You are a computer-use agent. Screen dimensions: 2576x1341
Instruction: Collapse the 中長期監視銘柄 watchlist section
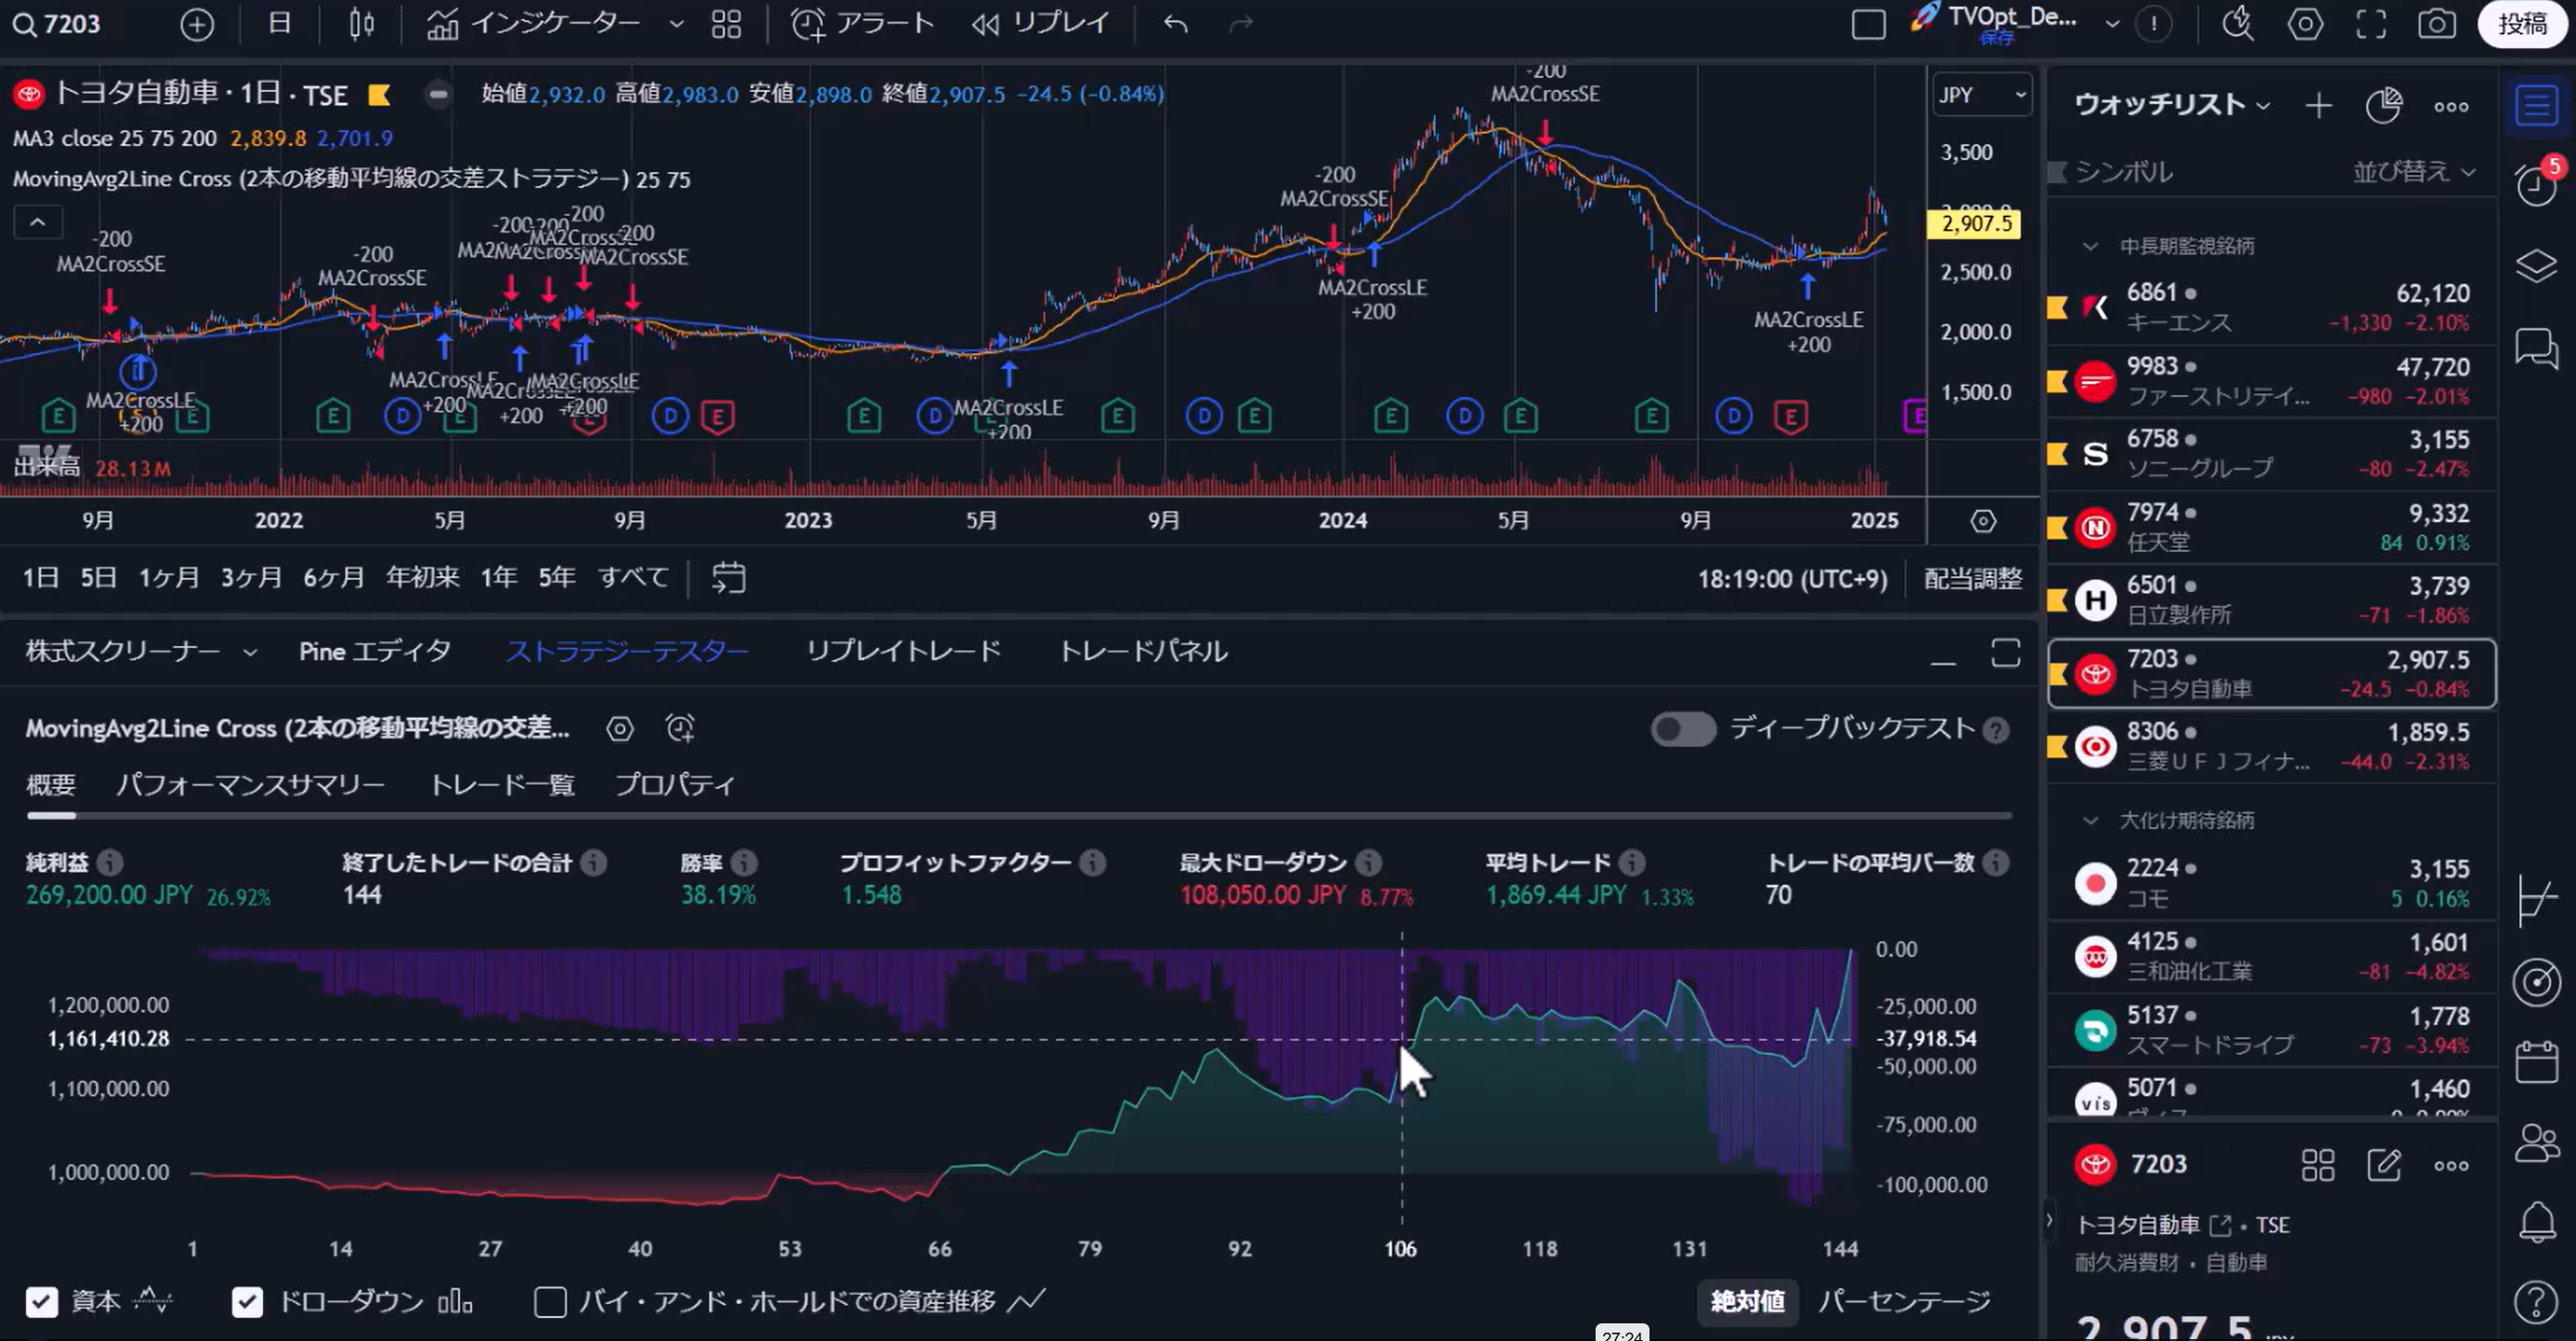pyautogui.click(x=2090, y=246)
